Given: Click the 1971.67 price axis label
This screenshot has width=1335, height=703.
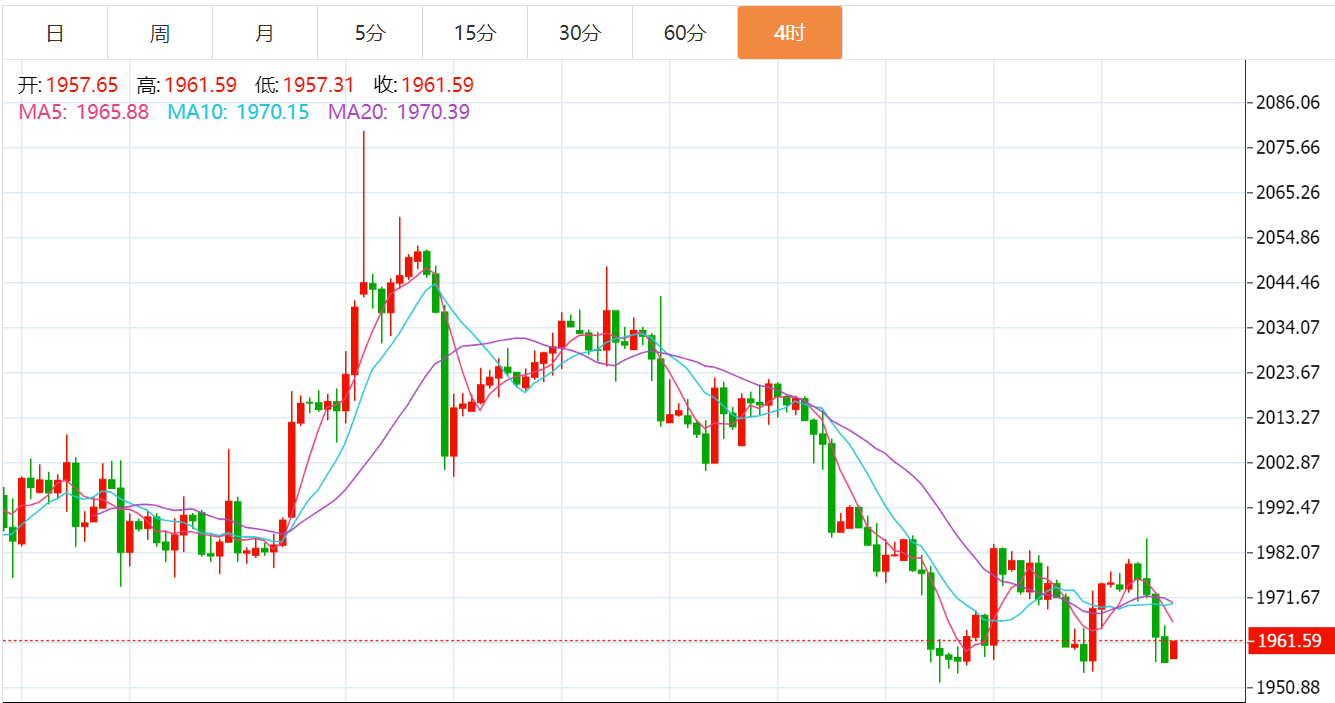Looking at the screenshot, I should (x=1289, y=597).
